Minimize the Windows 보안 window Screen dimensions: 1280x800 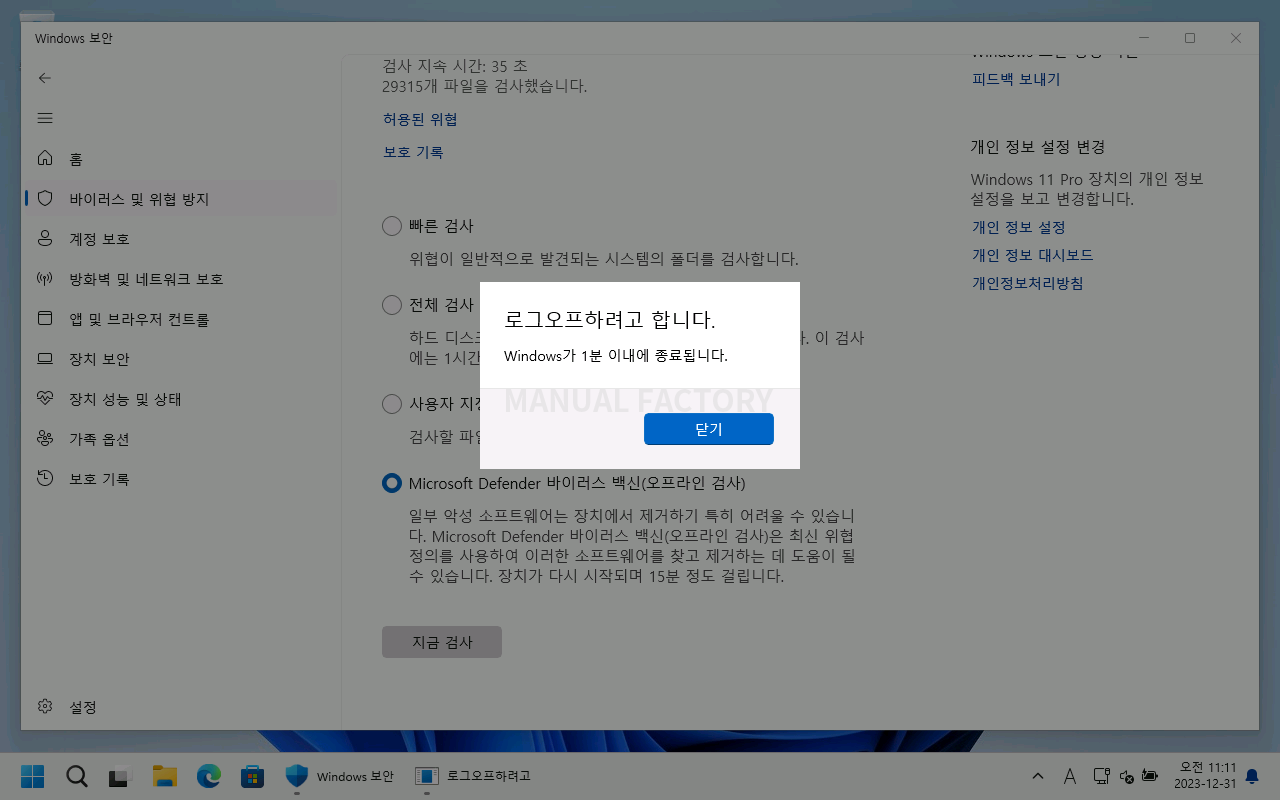pos(1143,38)
